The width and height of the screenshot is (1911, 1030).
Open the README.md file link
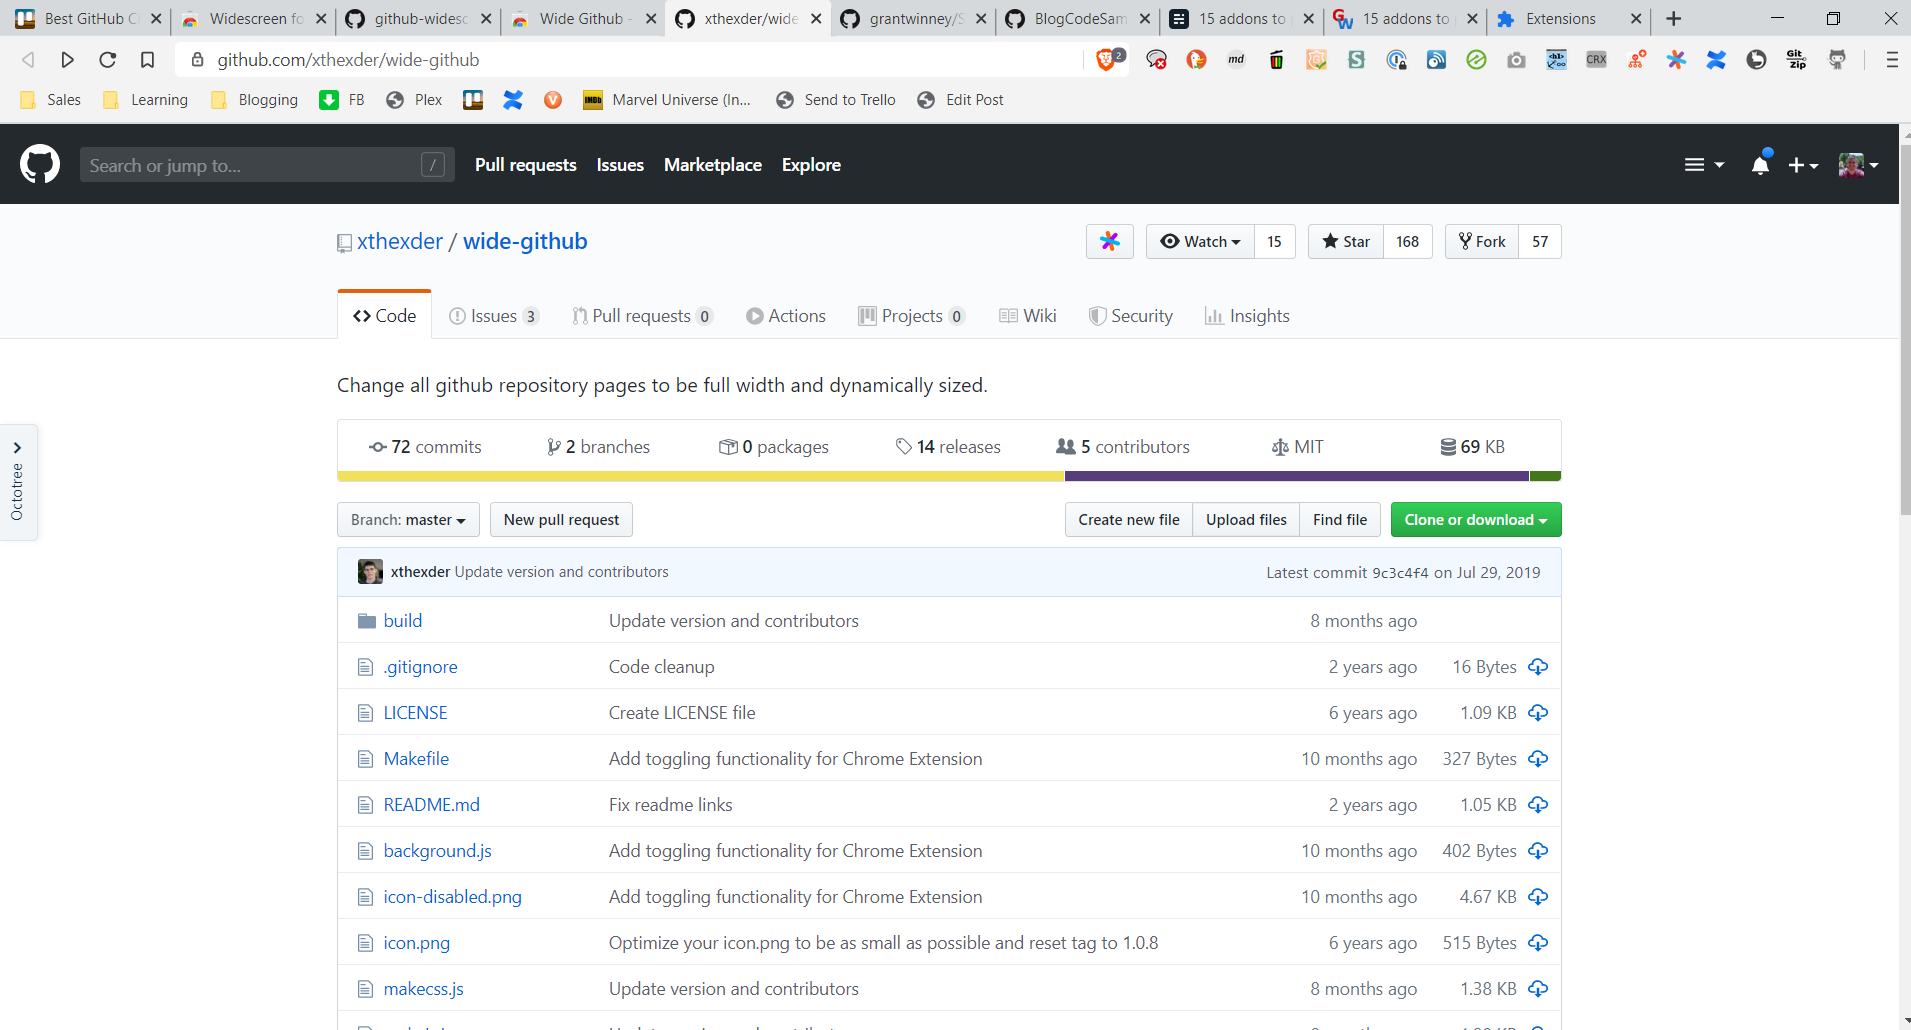coord(431,805)
